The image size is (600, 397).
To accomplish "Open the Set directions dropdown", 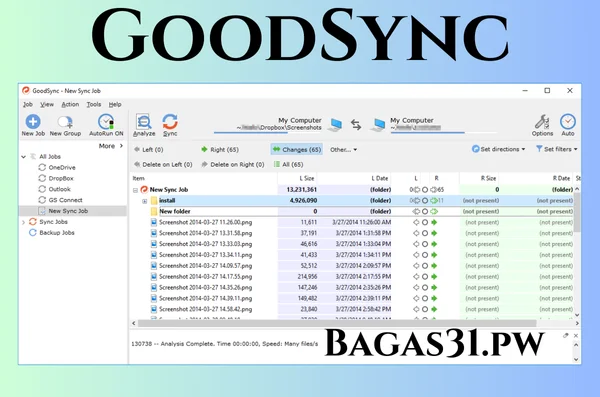I will pyautogui.click(x=498, y=149).
